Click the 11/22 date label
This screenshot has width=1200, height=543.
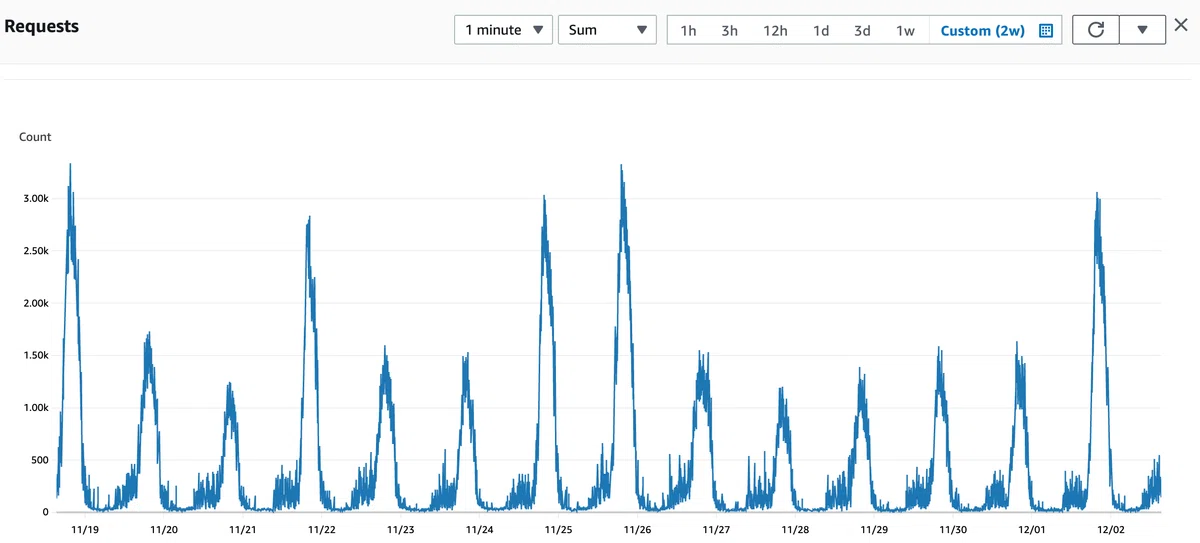pyautogui.click(x=322, y=530)
